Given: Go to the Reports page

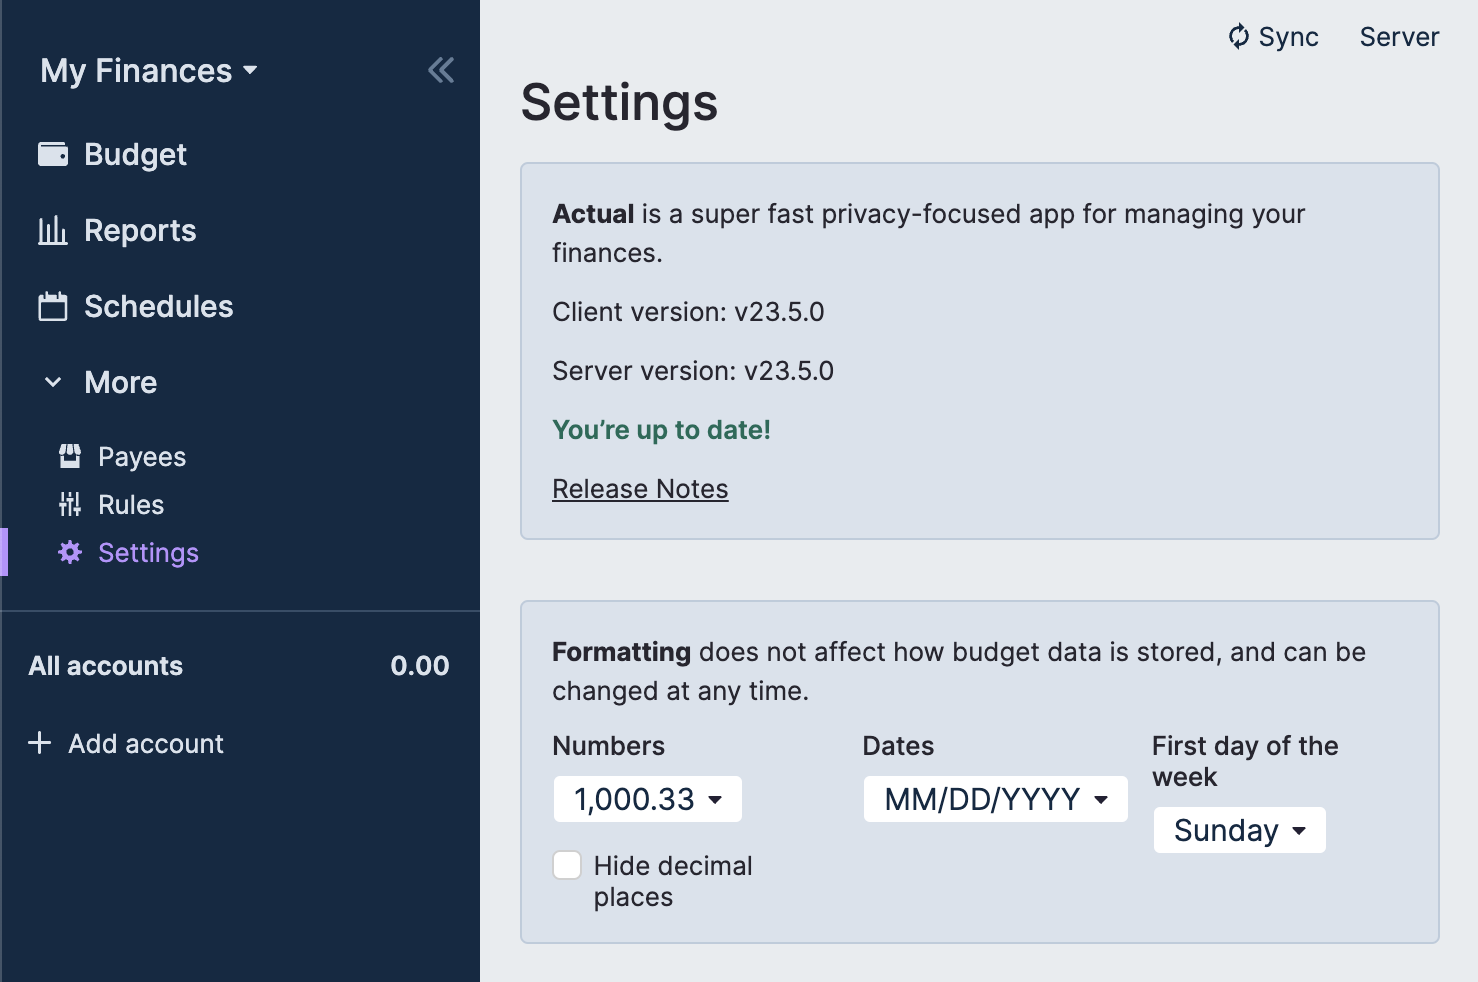Looking at the screenshot, I should pyautogui.click(x=140, y=231).
